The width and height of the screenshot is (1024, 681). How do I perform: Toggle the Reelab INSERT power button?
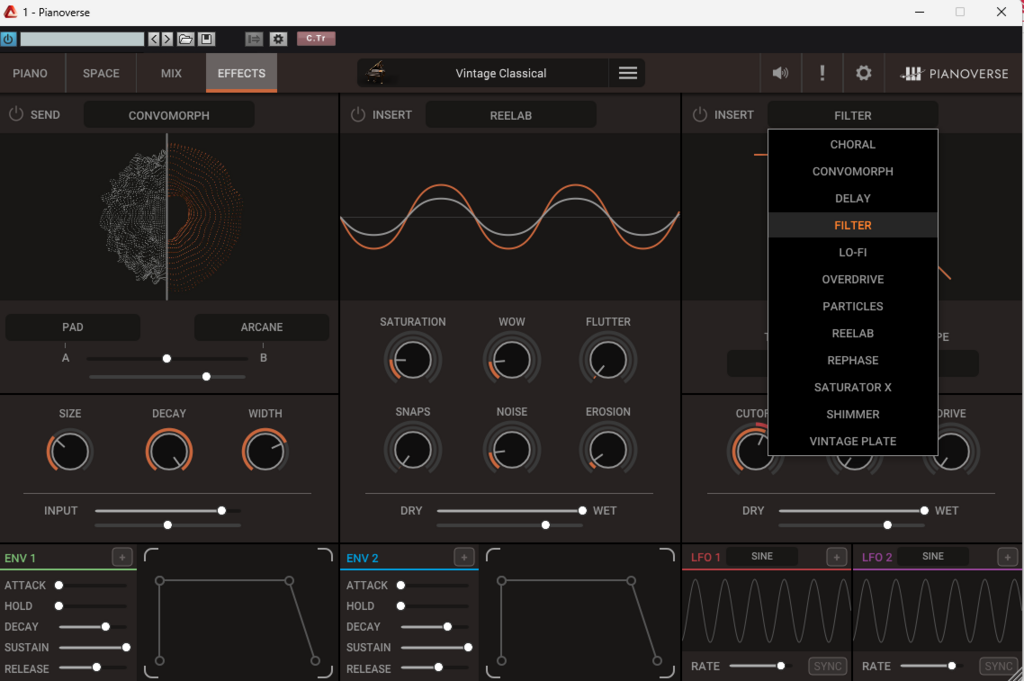pyautogui.click(x=358, y=114)
